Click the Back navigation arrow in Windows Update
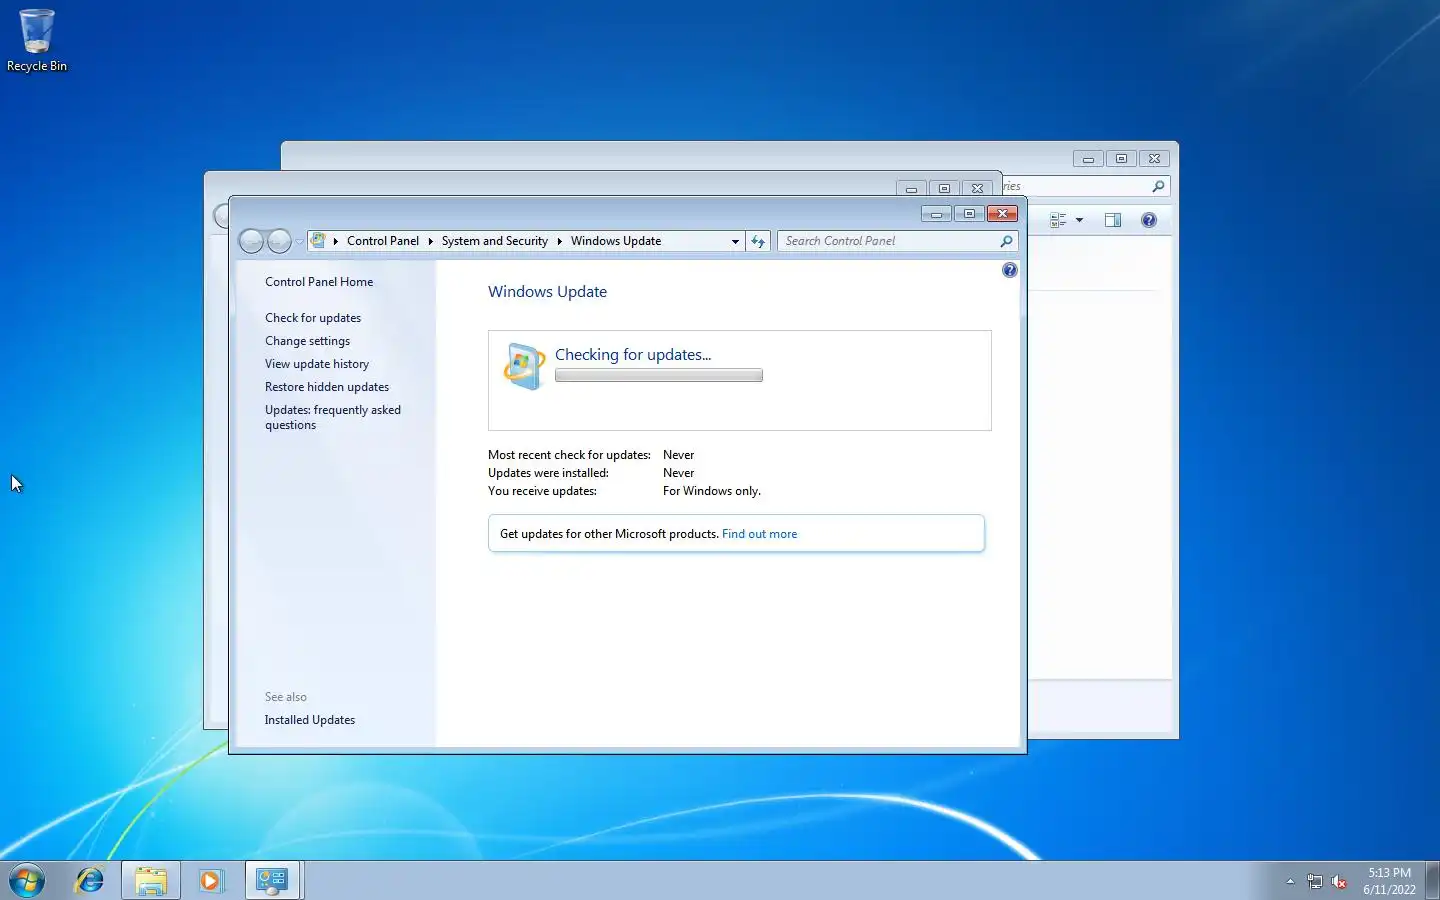This screenshot has height=900, width=1440. pyautogui.click(x=251, y=241)
